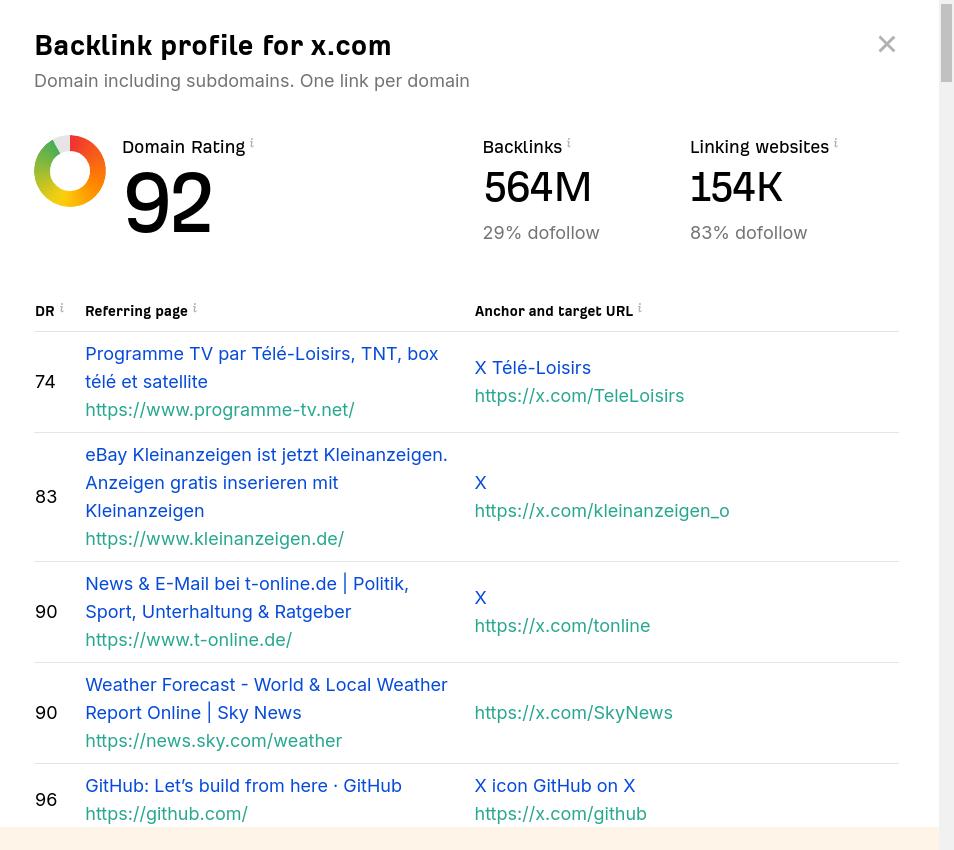Click DR value 96 in GitHub row
The width and height of the screenshot is (954, 850).
click(x=46, y=799)
